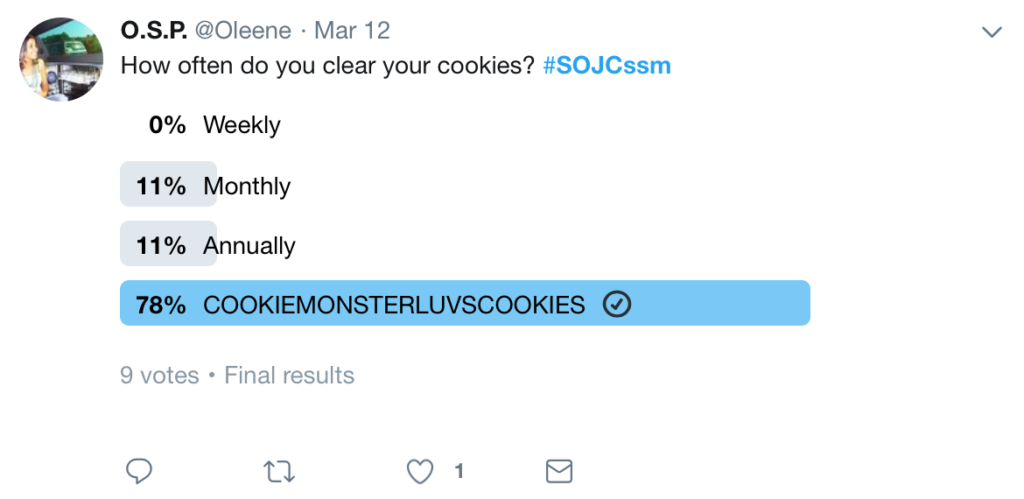This screenshot has height=499, width=1024.
Task: Send tweet via direct message envelope icon
Action: (559, 471)
